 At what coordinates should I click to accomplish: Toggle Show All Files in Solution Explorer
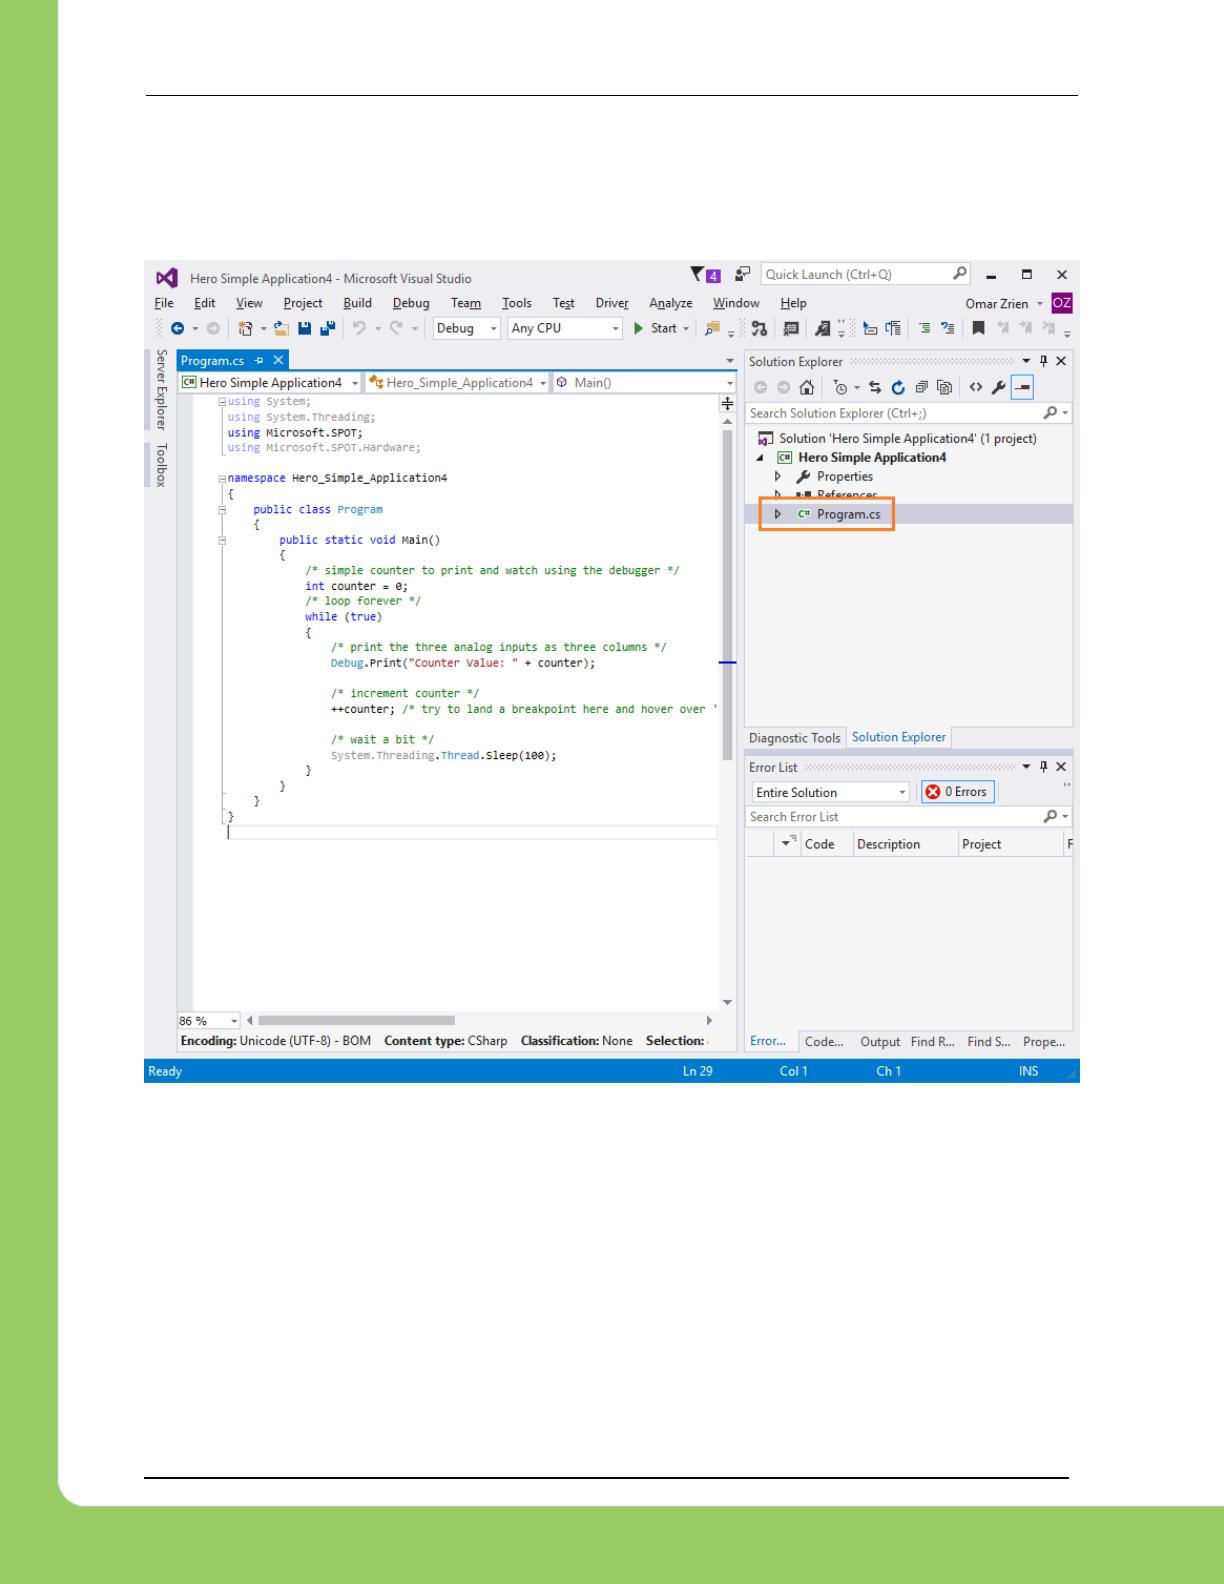click(x=944, y=388)
